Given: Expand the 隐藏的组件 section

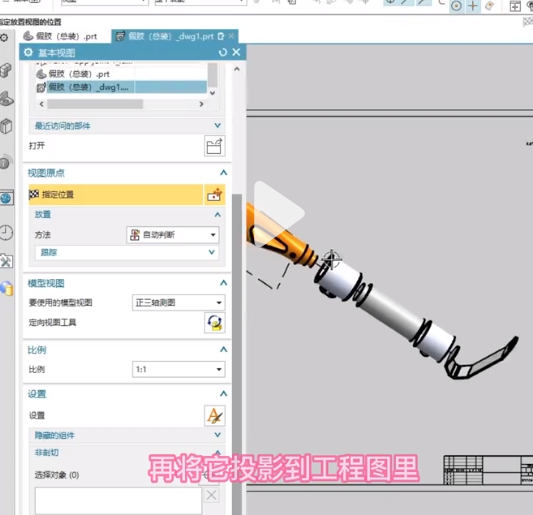Looking at the screenshot, I should pos(126,435).
